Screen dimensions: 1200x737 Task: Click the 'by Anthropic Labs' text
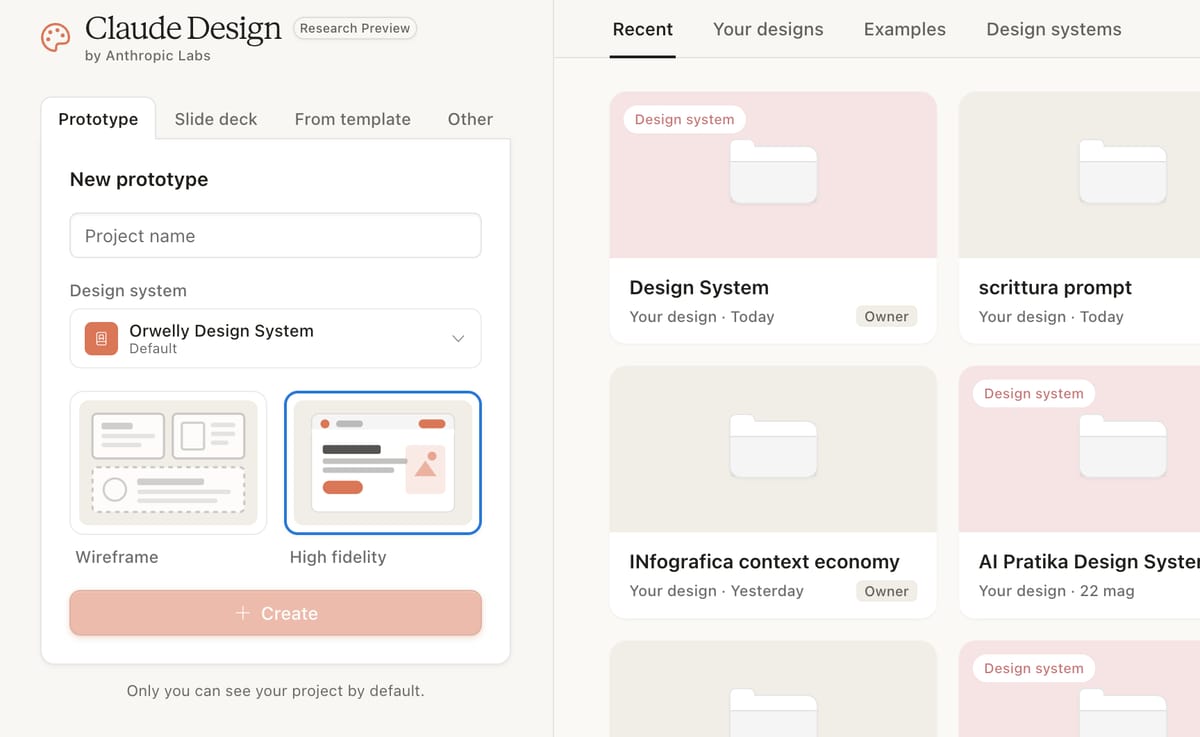[x=148, y=56]
